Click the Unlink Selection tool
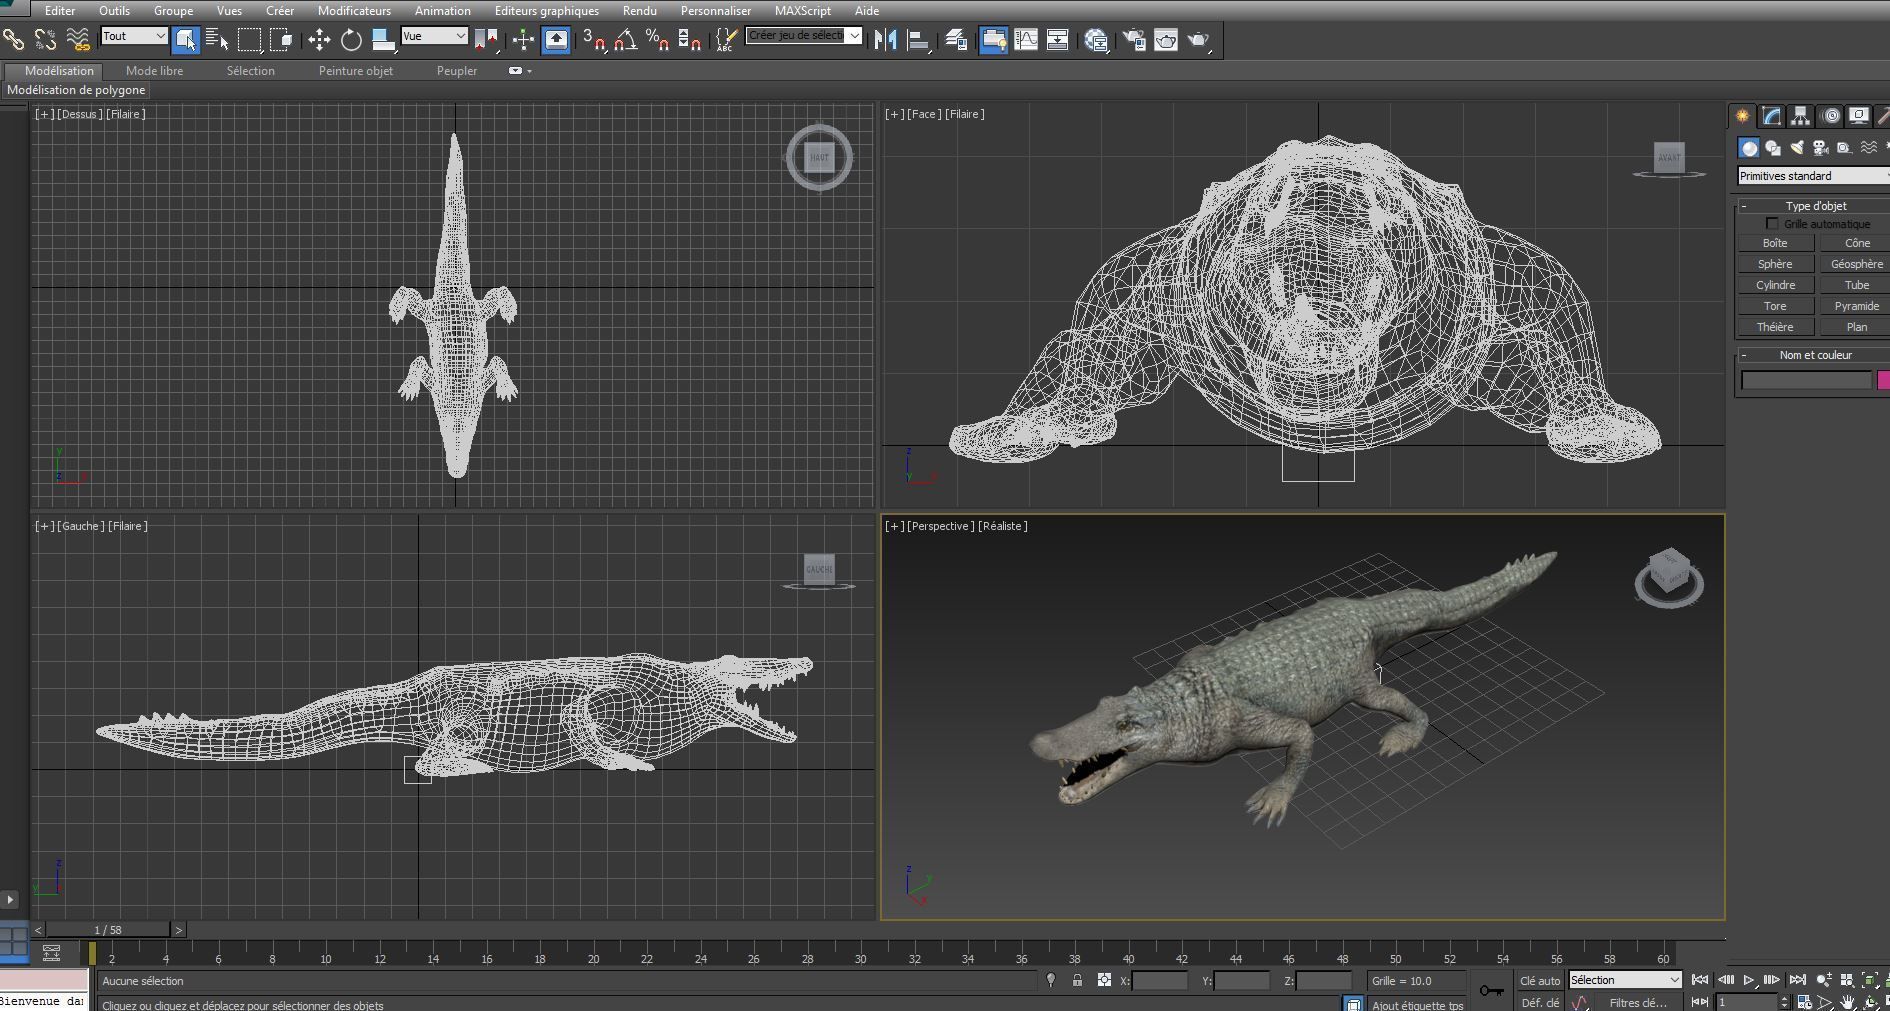1890x1011 pixels. coord(45,40)
